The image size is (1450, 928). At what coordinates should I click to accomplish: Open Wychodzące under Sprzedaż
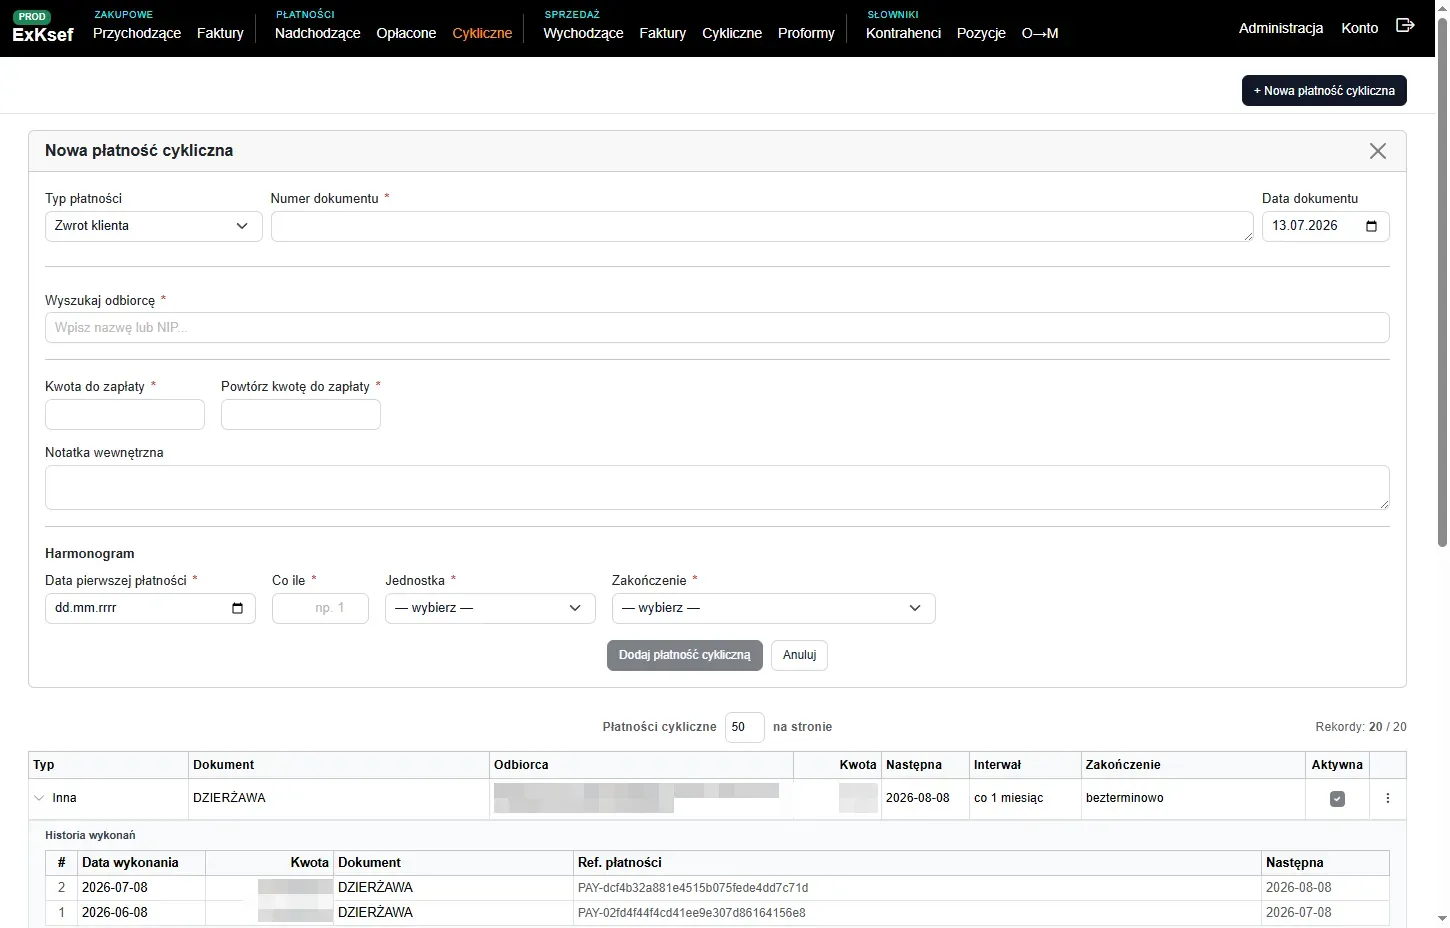[x=583, y=33]
